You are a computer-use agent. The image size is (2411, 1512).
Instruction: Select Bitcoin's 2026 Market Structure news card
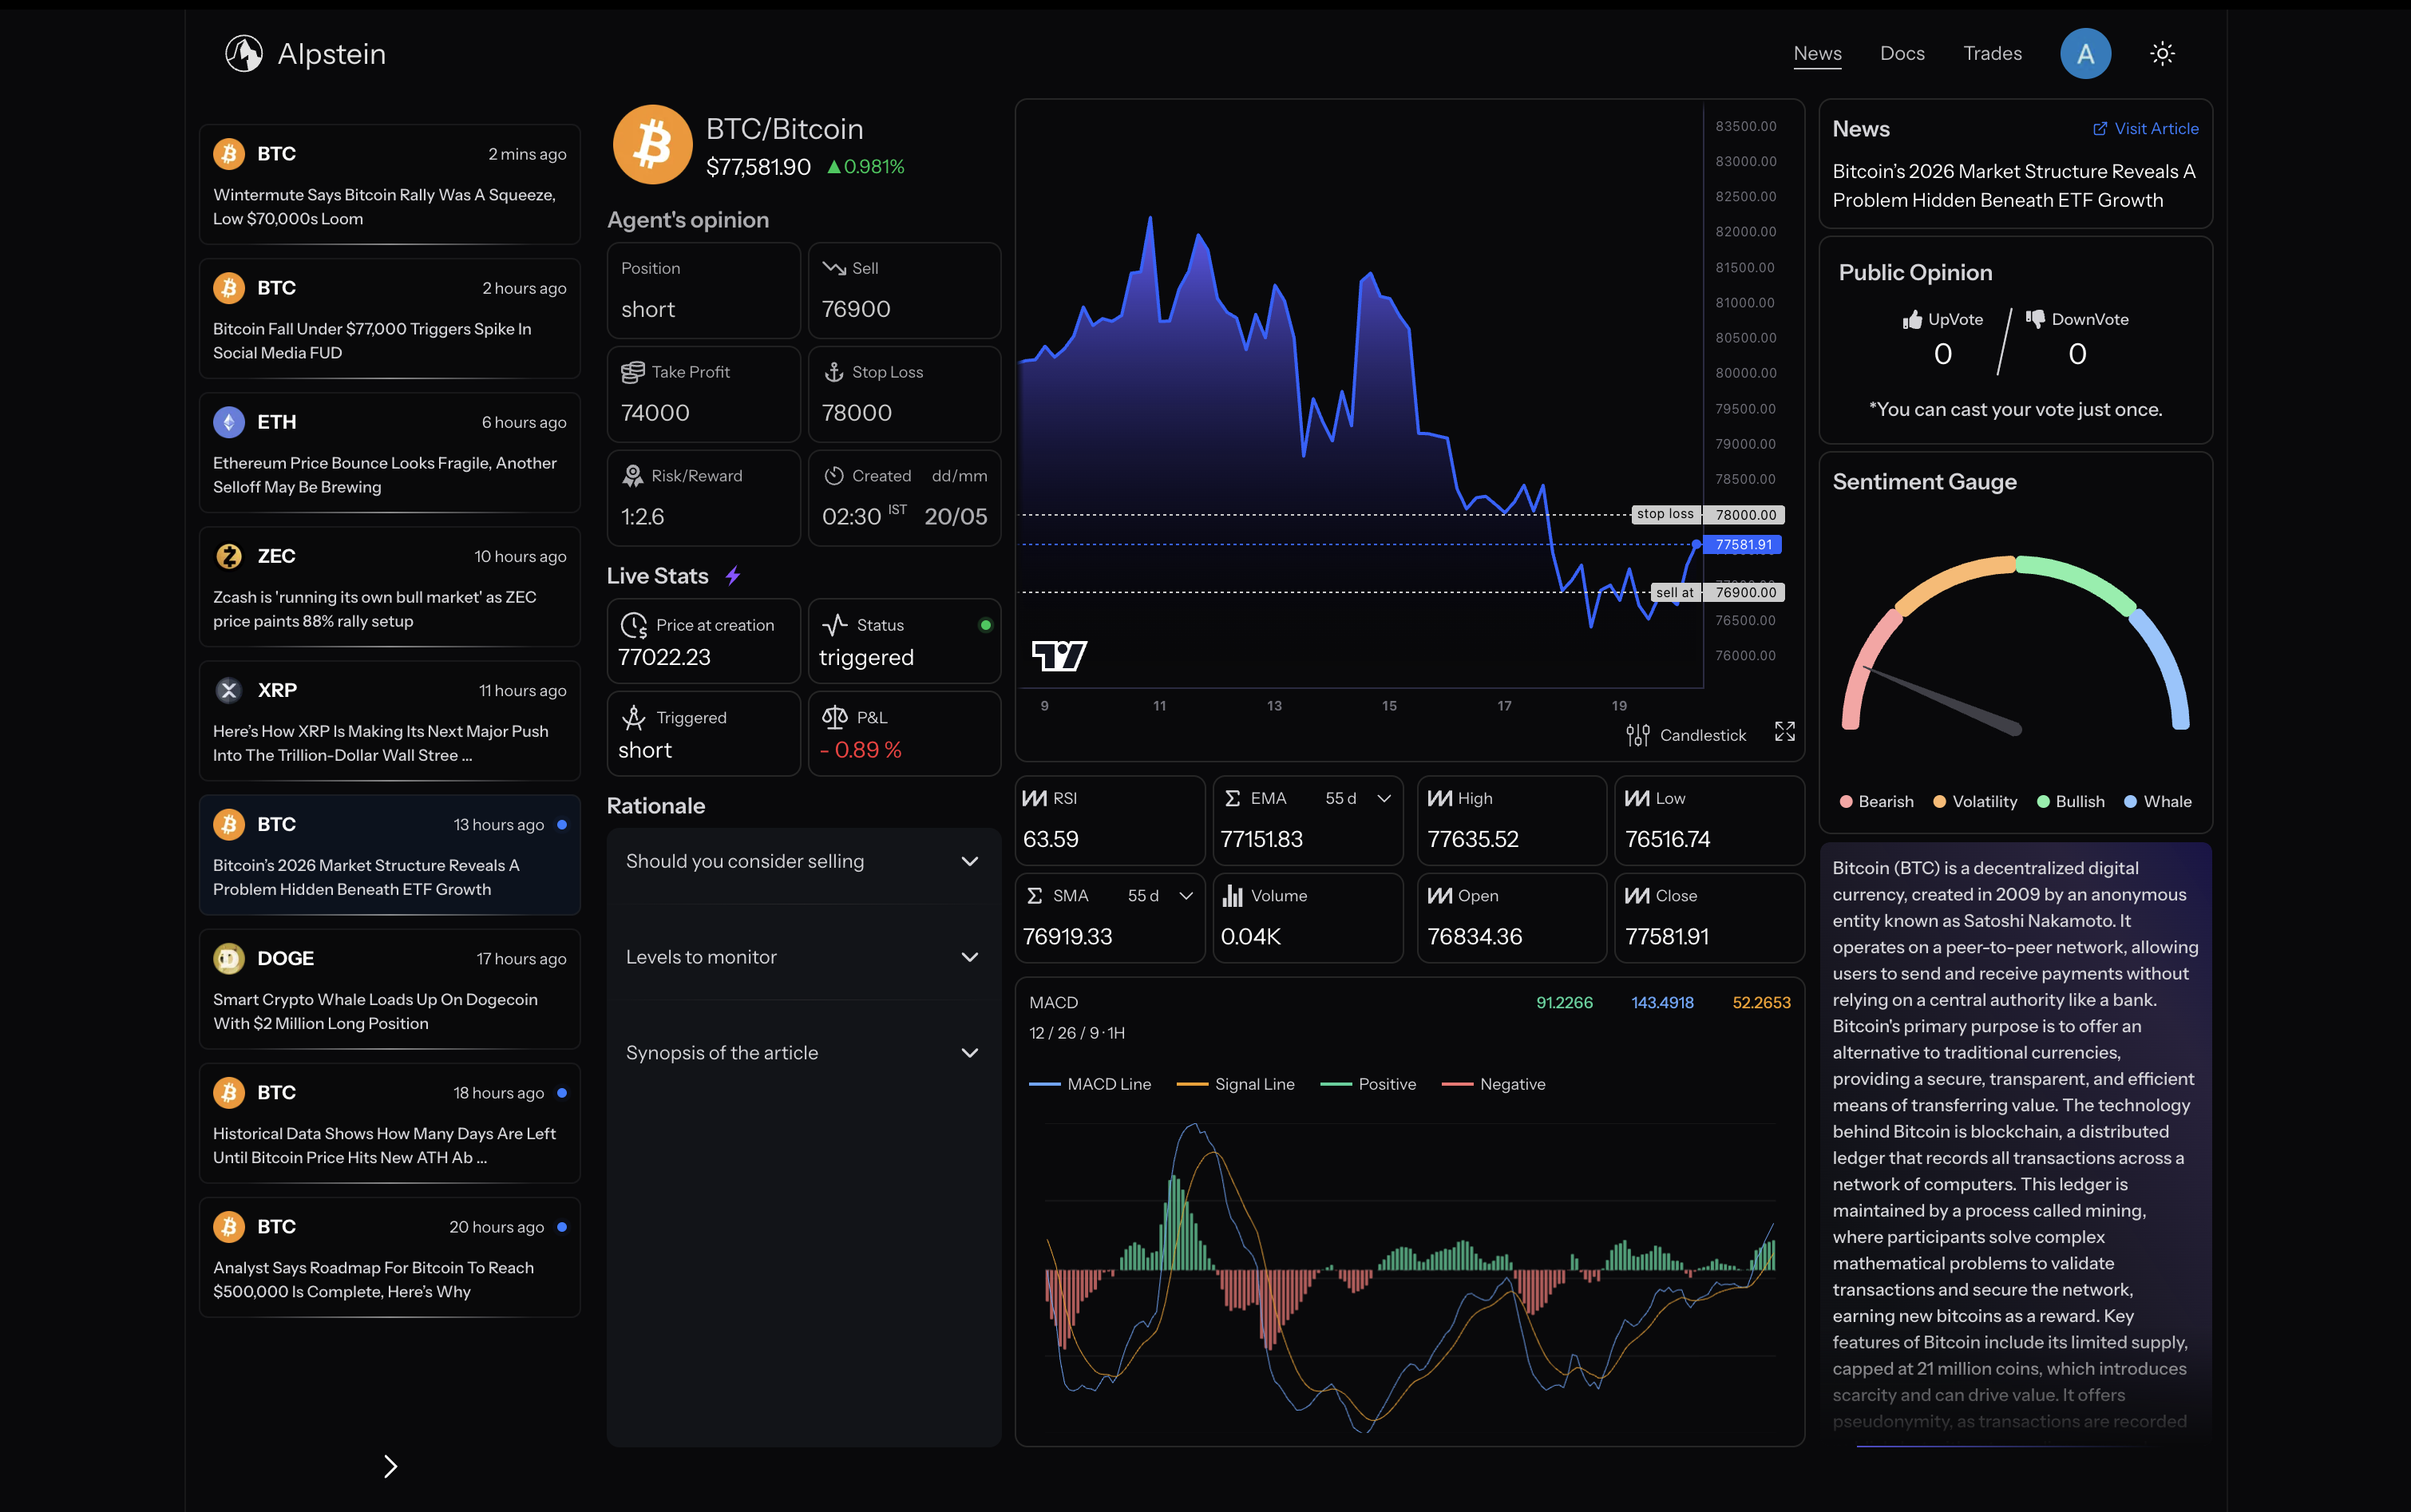pos(389,855)
